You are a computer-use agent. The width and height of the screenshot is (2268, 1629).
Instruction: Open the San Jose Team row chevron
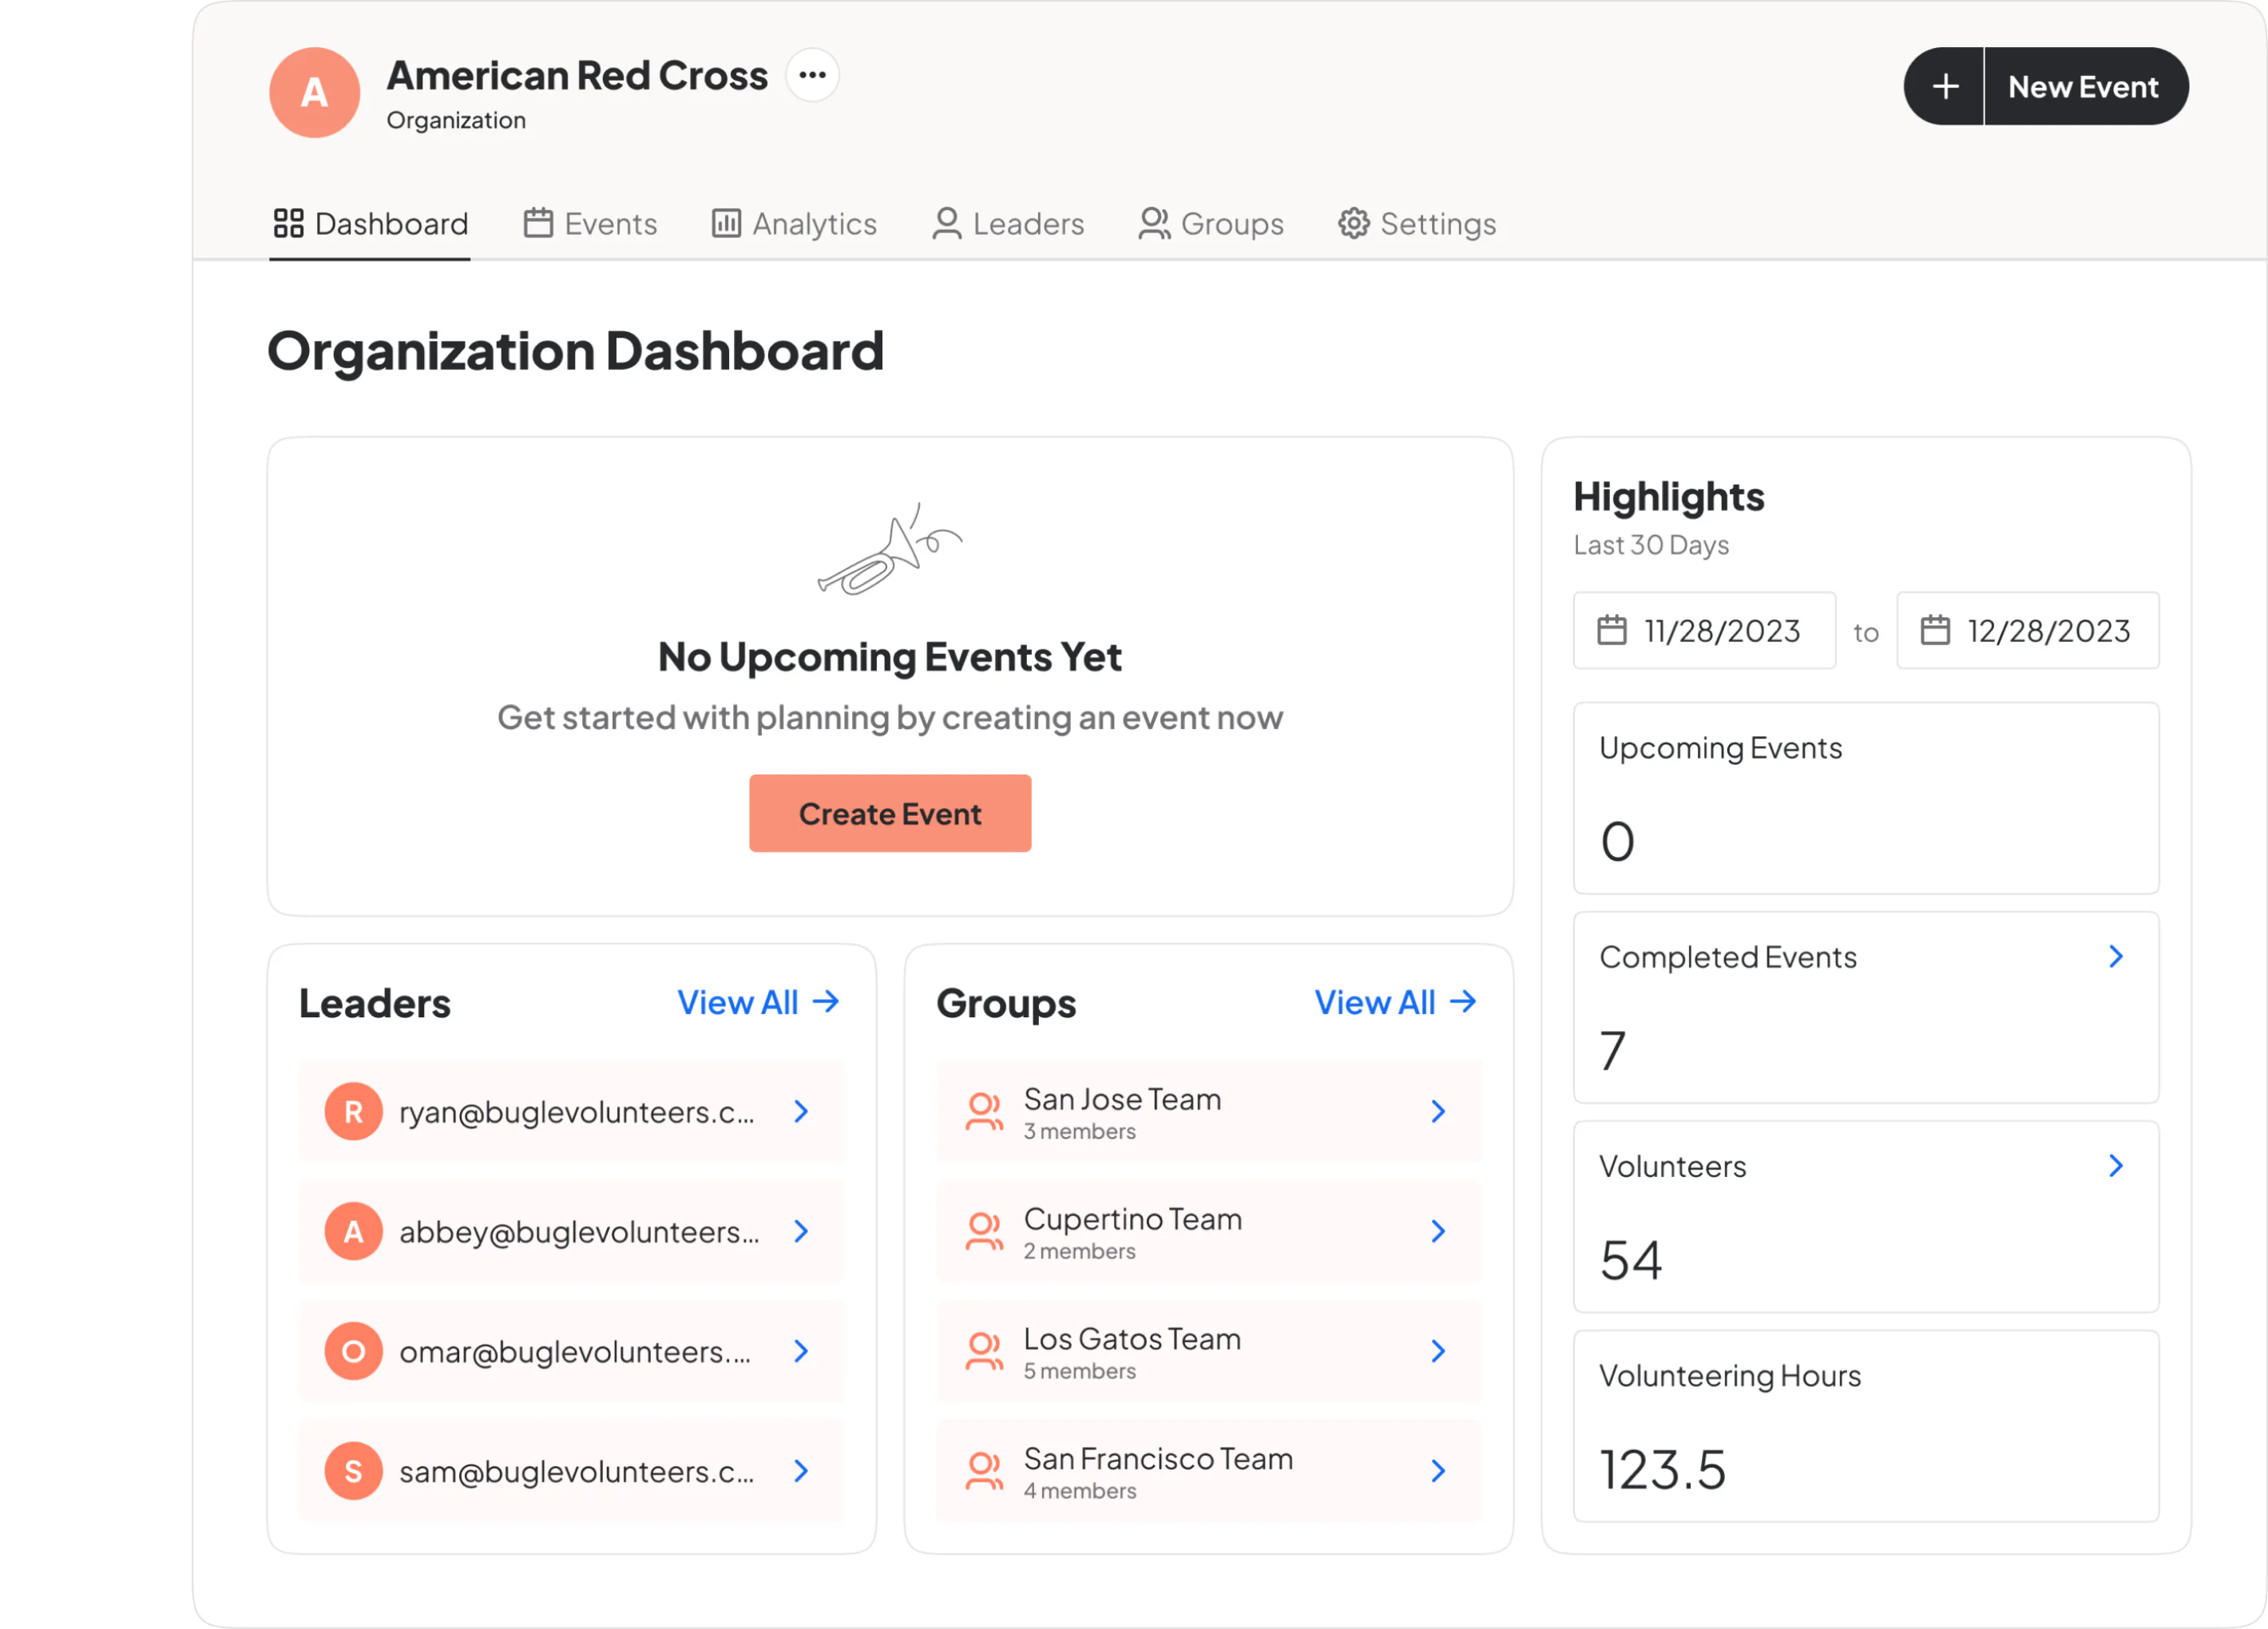(x=1438, y=1112)
